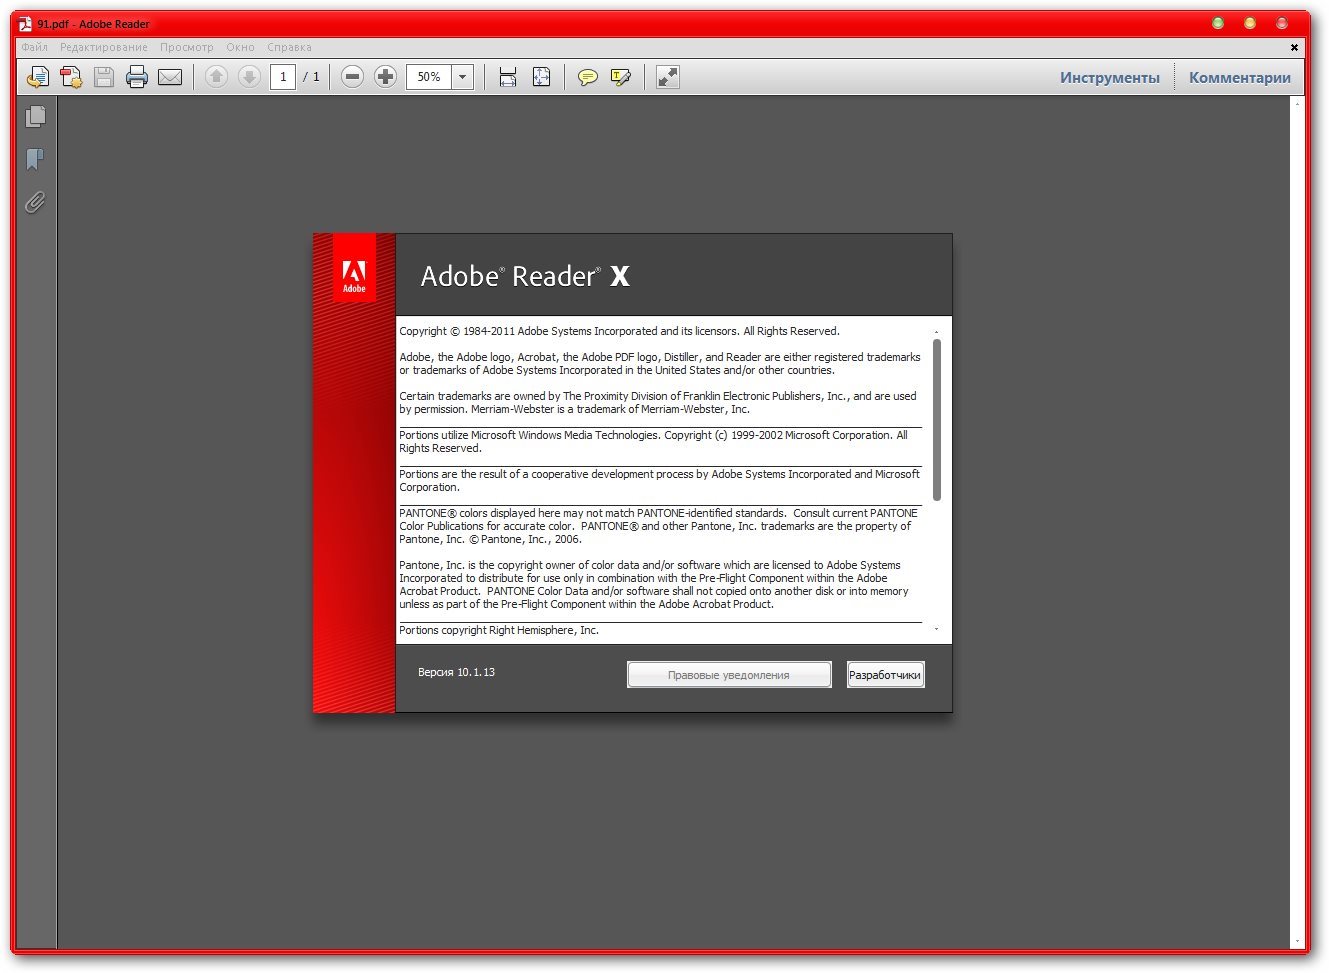Image resolution: width=1329 pixels, height=973 pixels.
Task: Click the Create PDF online icon
Action: (71, 77)
